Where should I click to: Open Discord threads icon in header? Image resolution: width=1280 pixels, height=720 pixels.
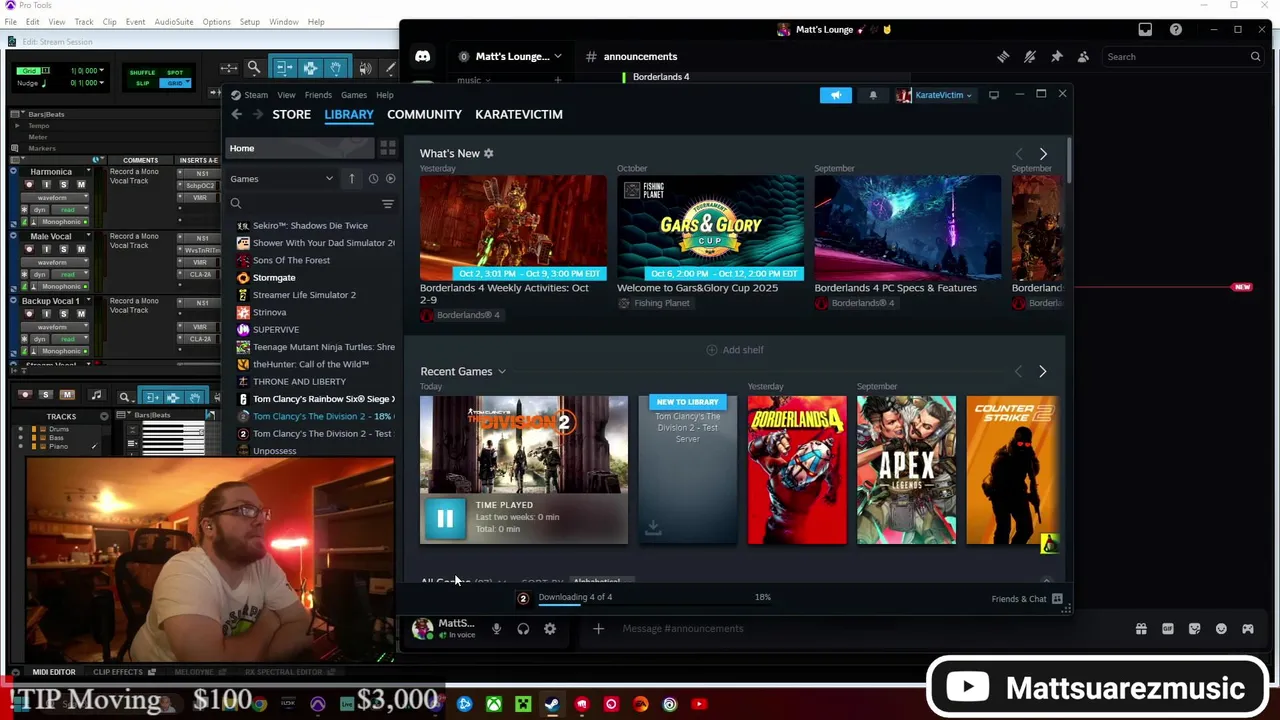click(x=1003, y=57)
